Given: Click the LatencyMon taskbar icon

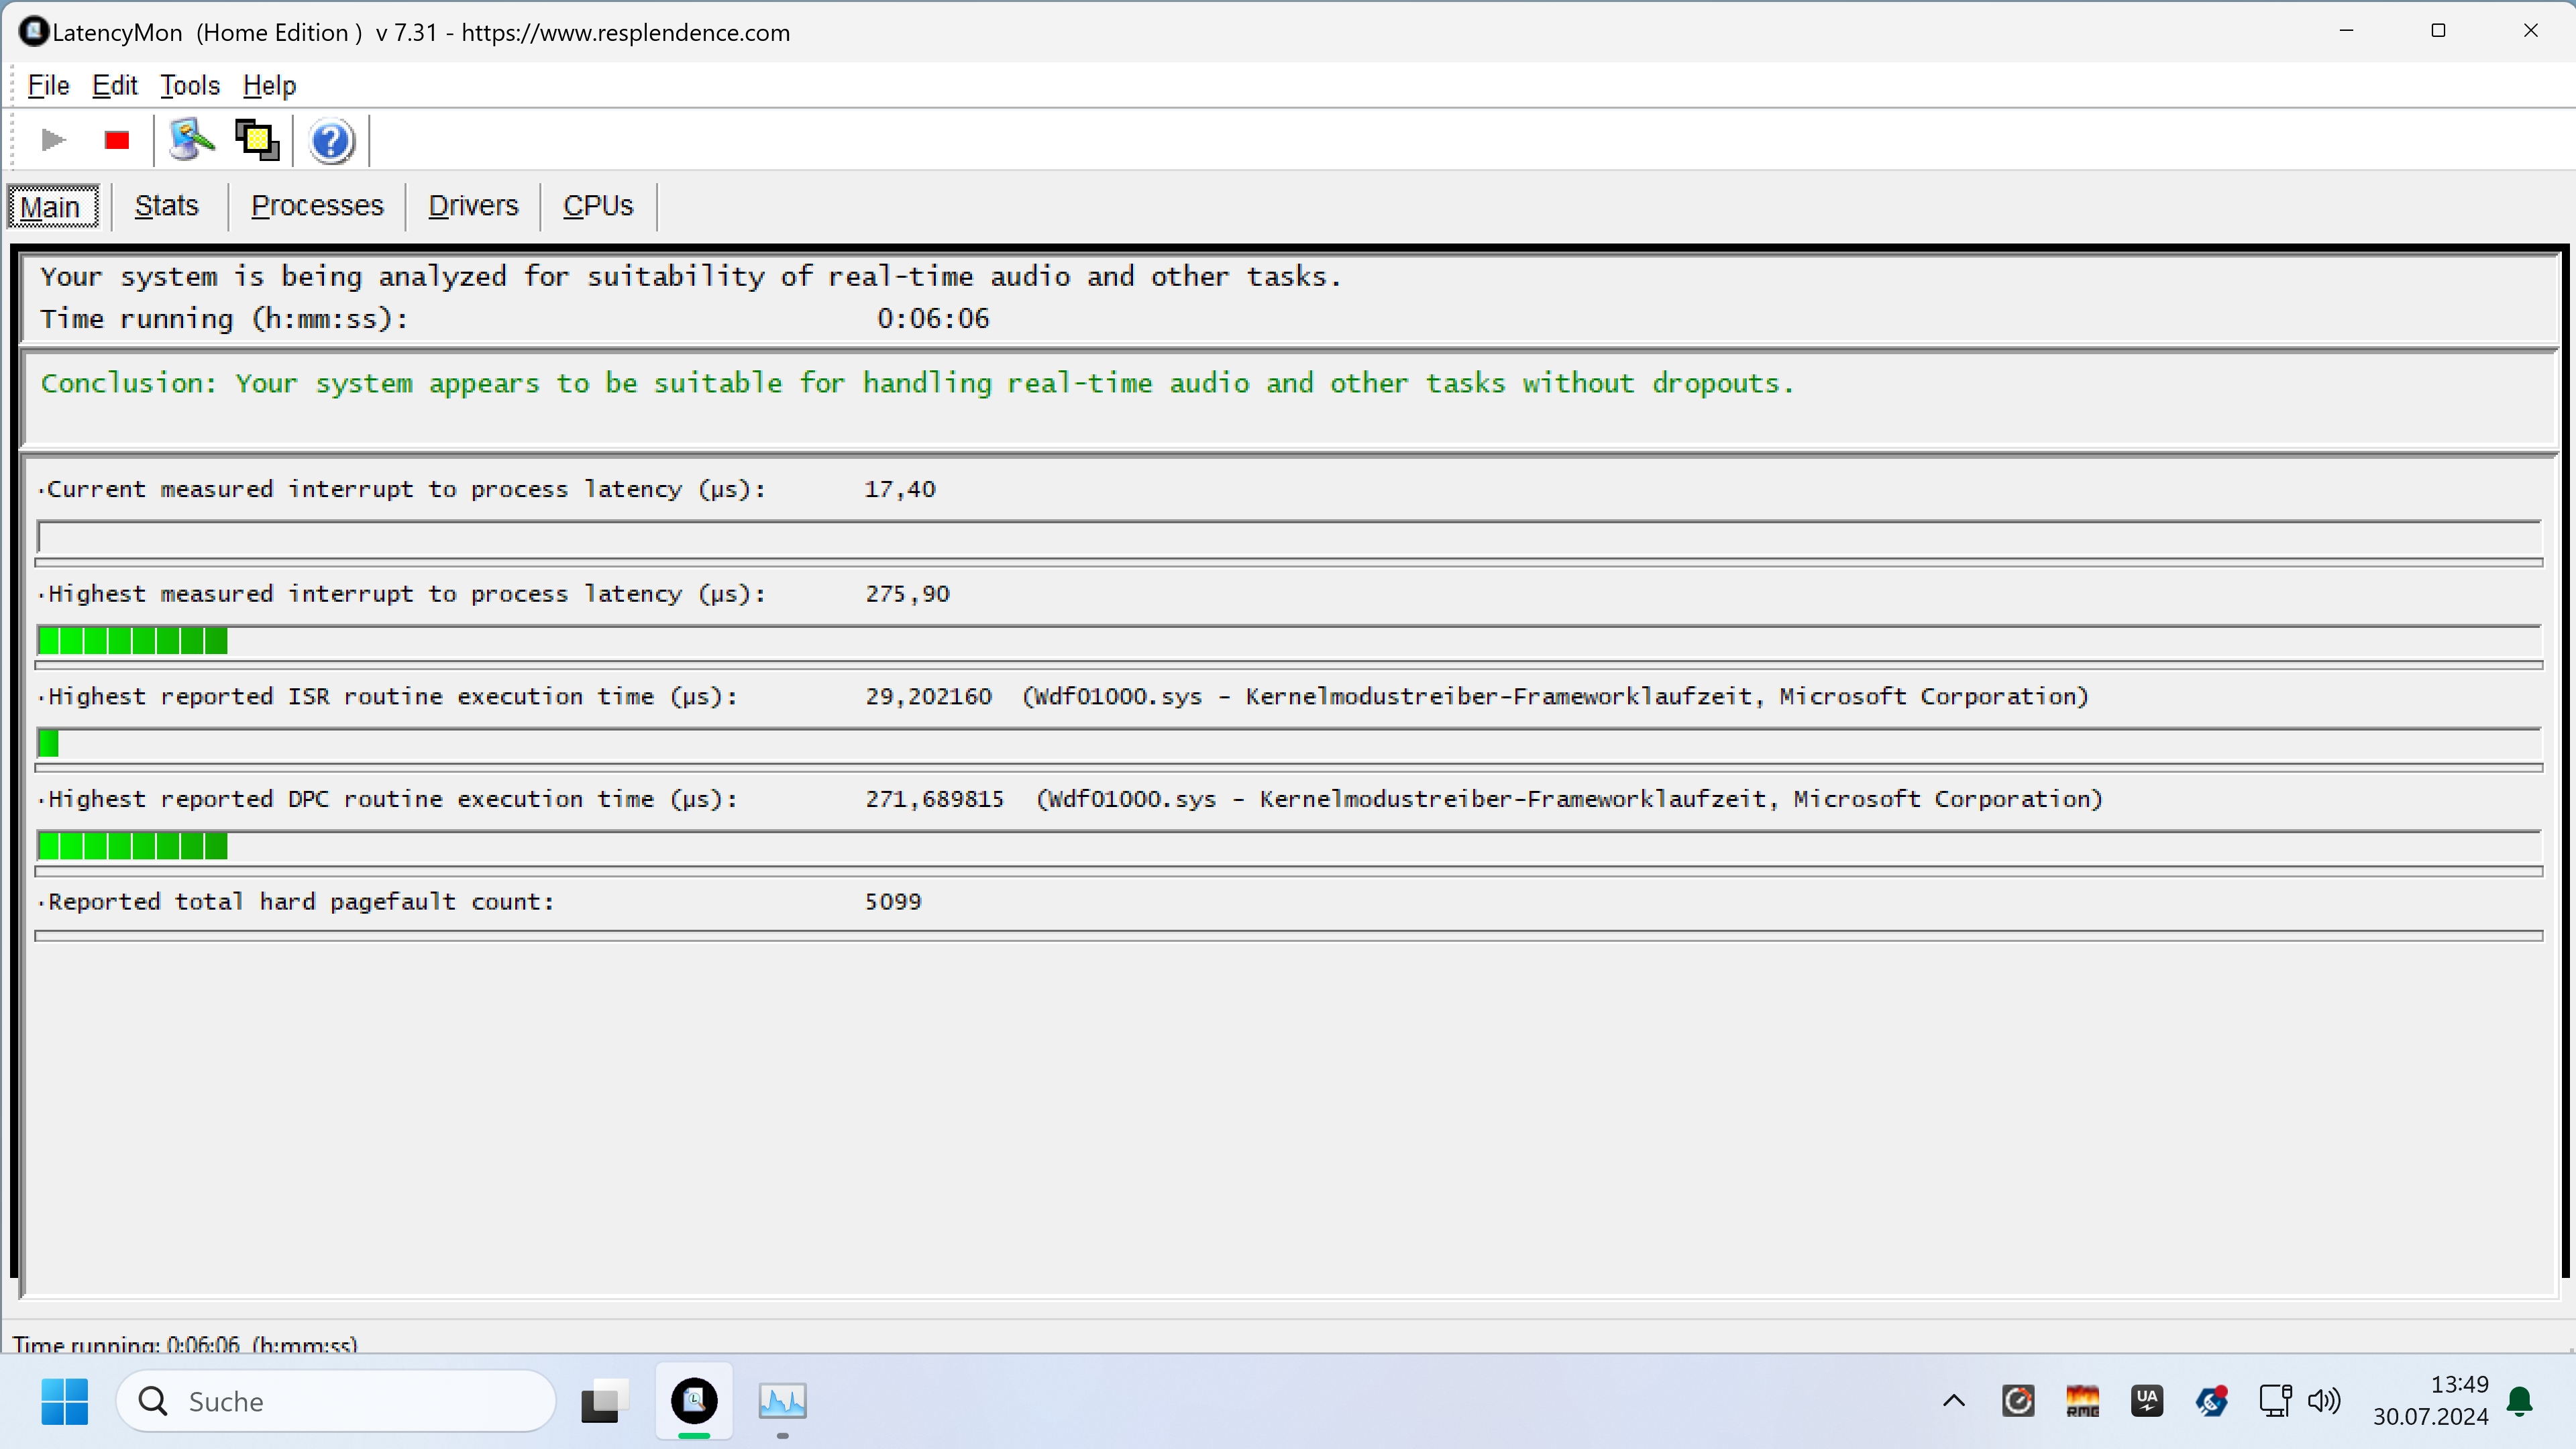Looking at the screenshot, I should click(694, 1401).
